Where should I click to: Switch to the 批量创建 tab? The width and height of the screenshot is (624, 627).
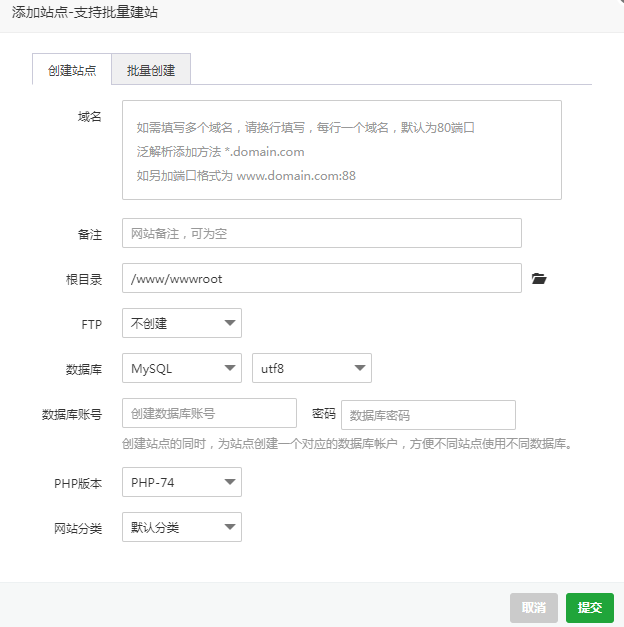(x=151, y=70)
